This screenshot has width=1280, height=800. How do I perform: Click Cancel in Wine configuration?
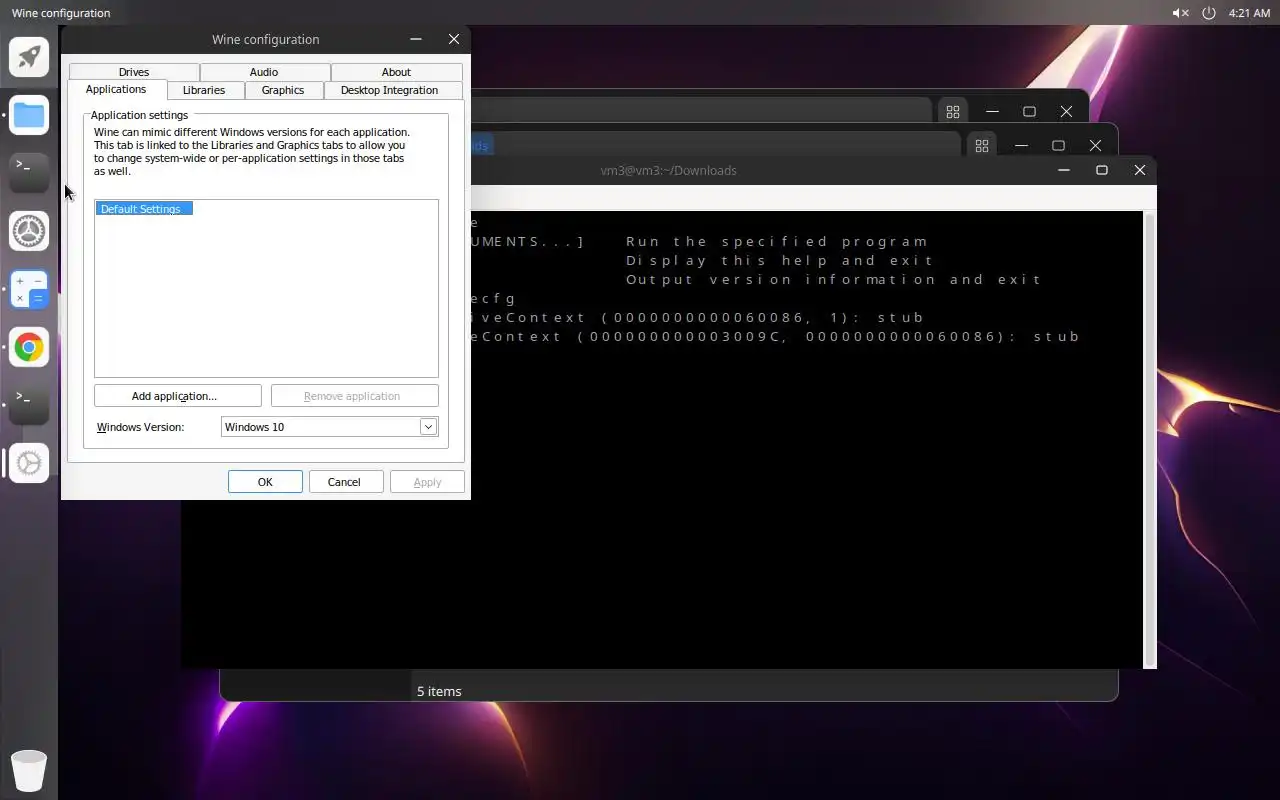tap(344, 482)
